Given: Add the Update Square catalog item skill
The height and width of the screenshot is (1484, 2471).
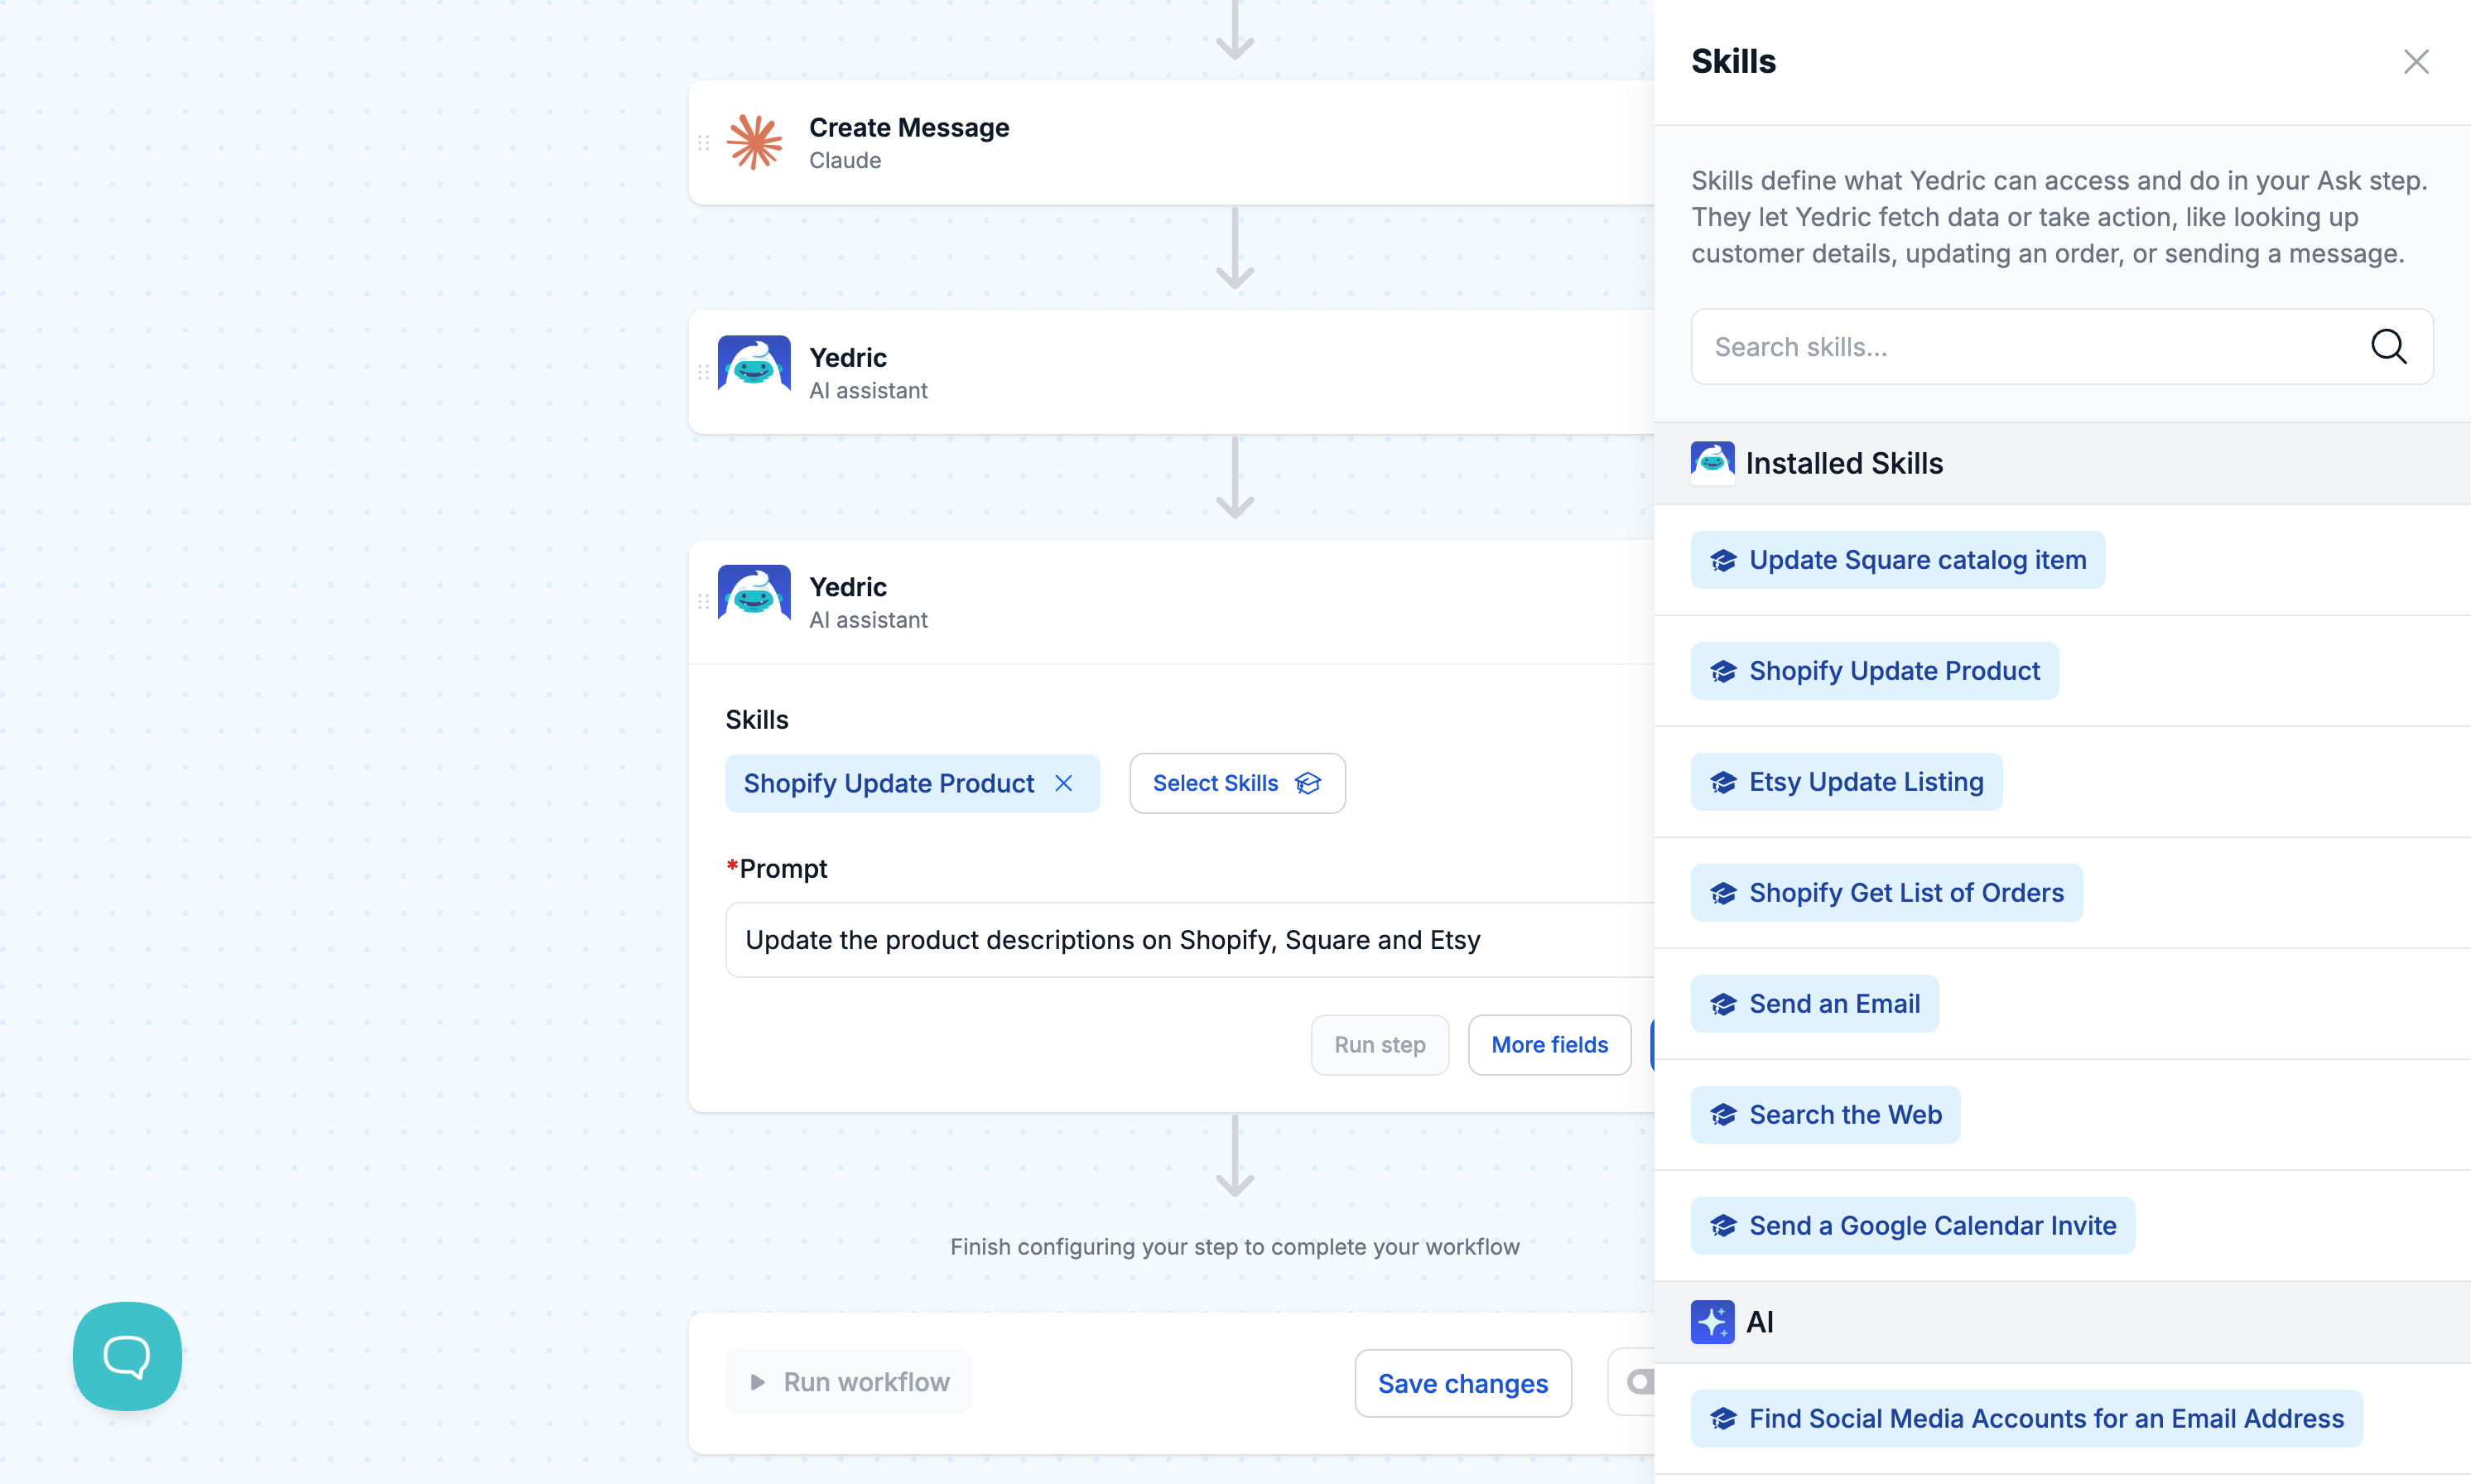Looking at the screenshot, I should click(x=1897, y=560).
